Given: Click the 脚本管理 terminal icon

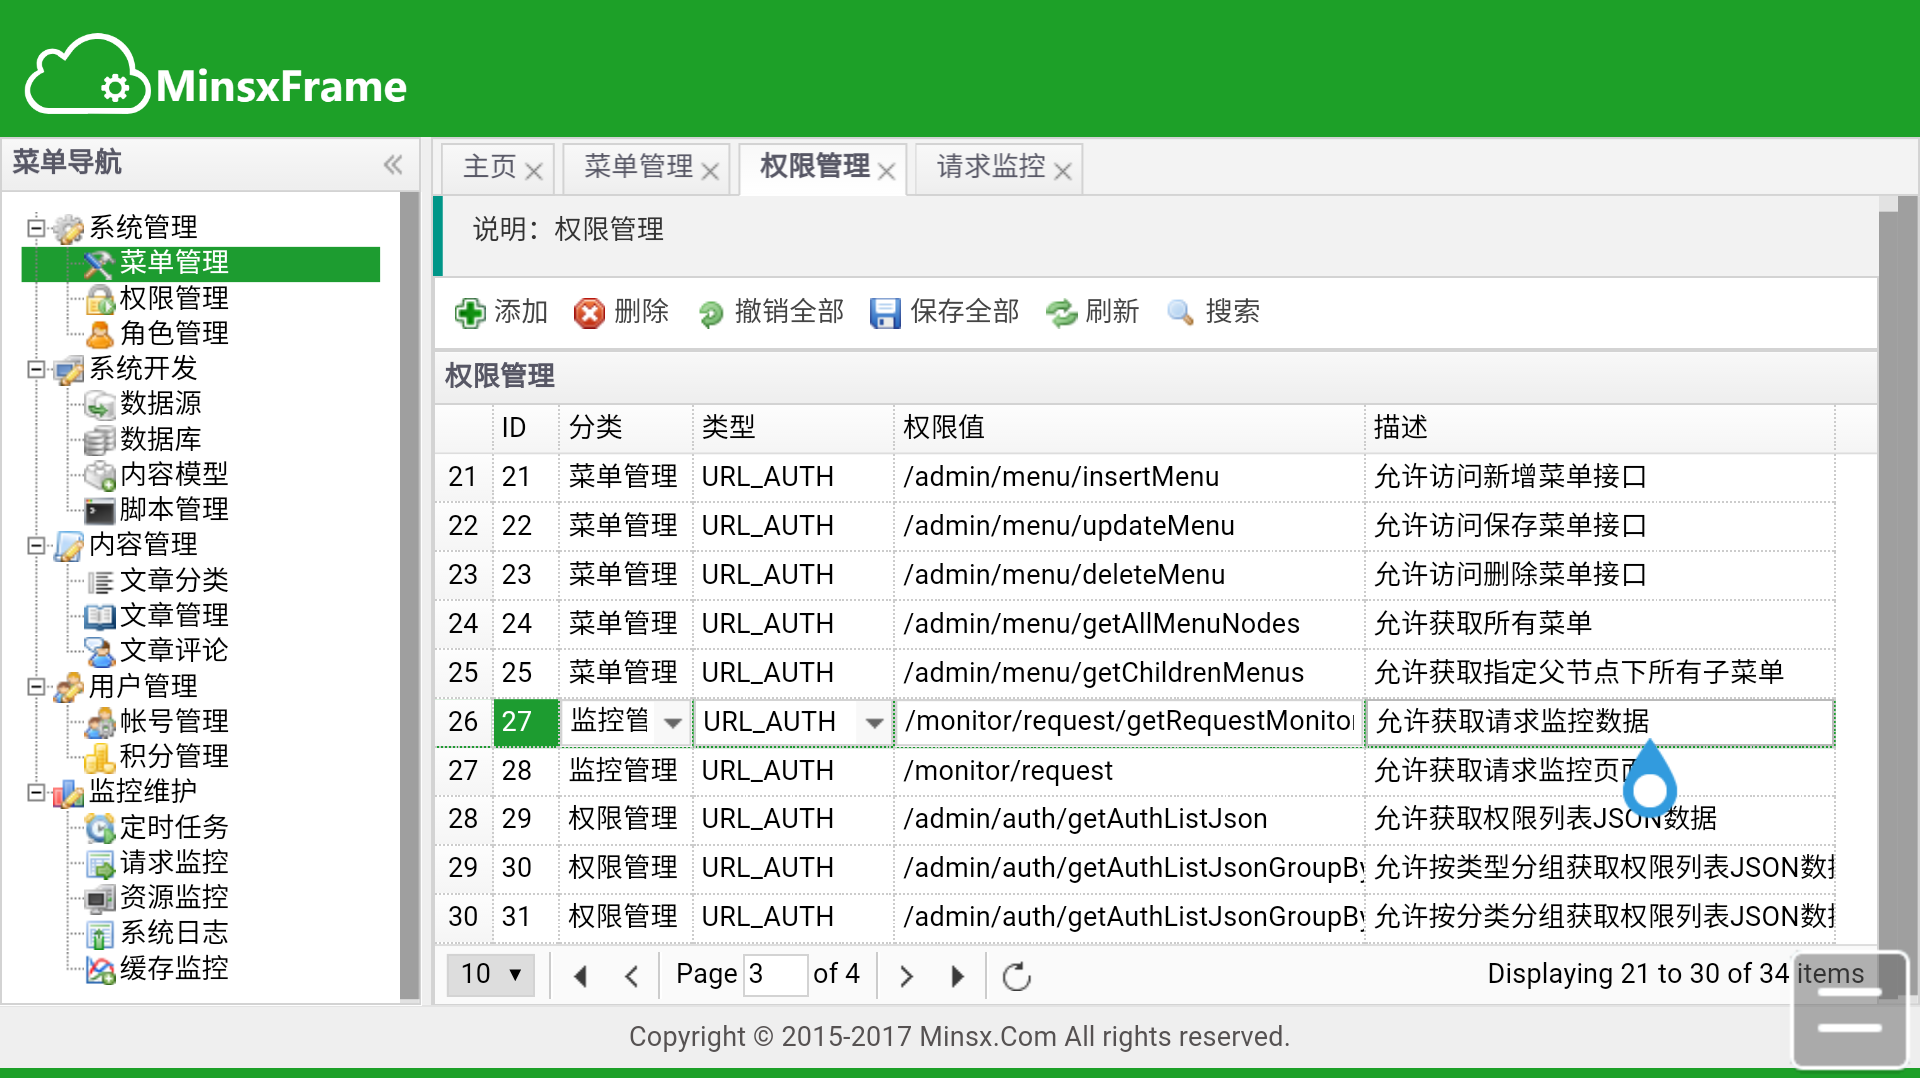Looking at the screenshot, I should click(99, 511).
